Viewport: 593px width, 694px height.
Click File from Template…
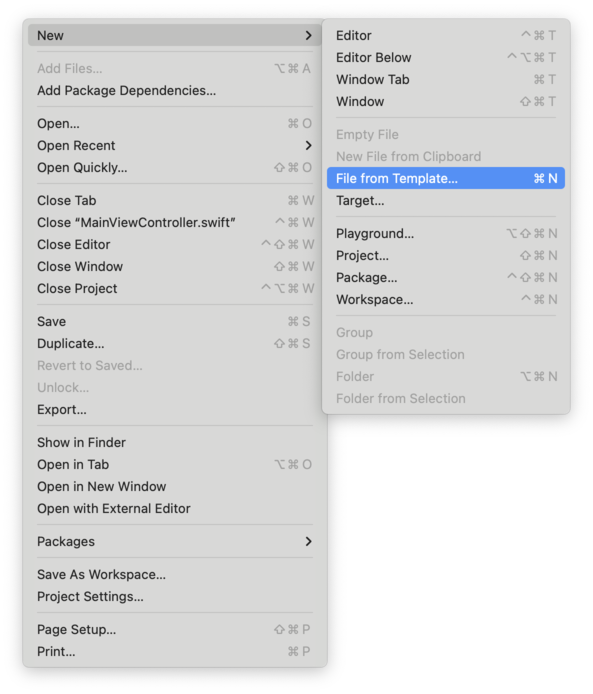click(446, 178)
